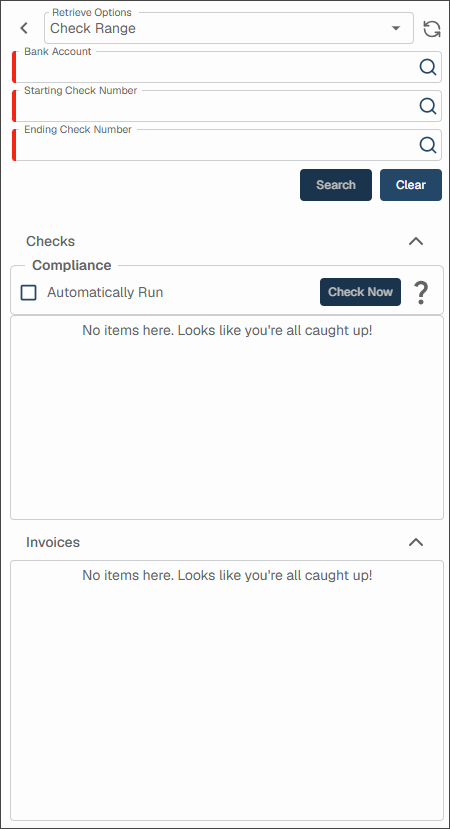Enable the Automatically Run checkbox

pos(29,292)
